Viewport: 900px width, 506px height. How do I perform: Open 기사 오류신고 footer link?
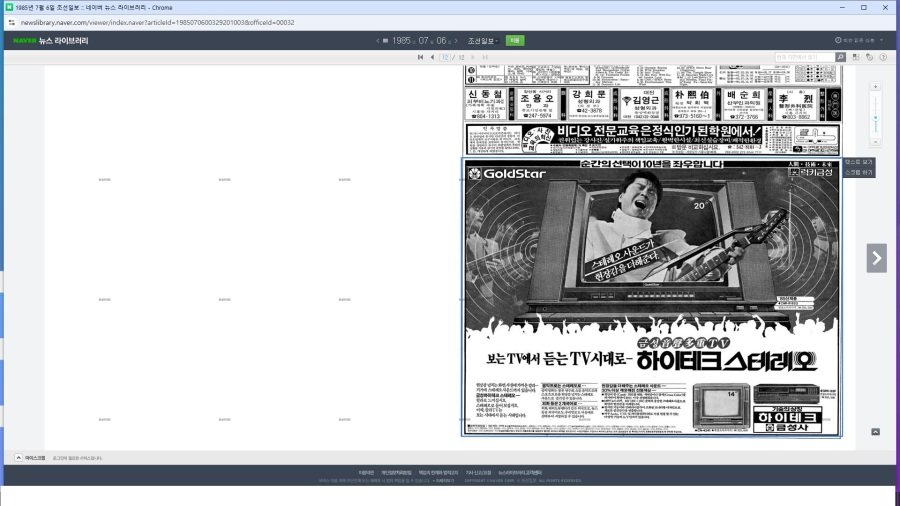[478, 473]
